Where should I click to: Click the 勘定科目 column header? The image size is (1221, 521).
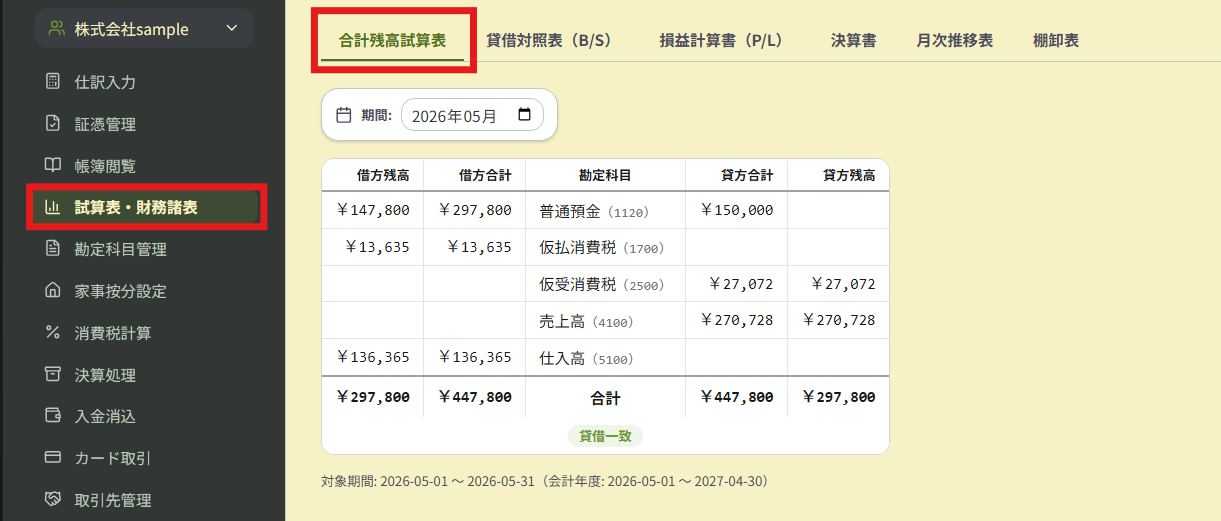[605, 175]
